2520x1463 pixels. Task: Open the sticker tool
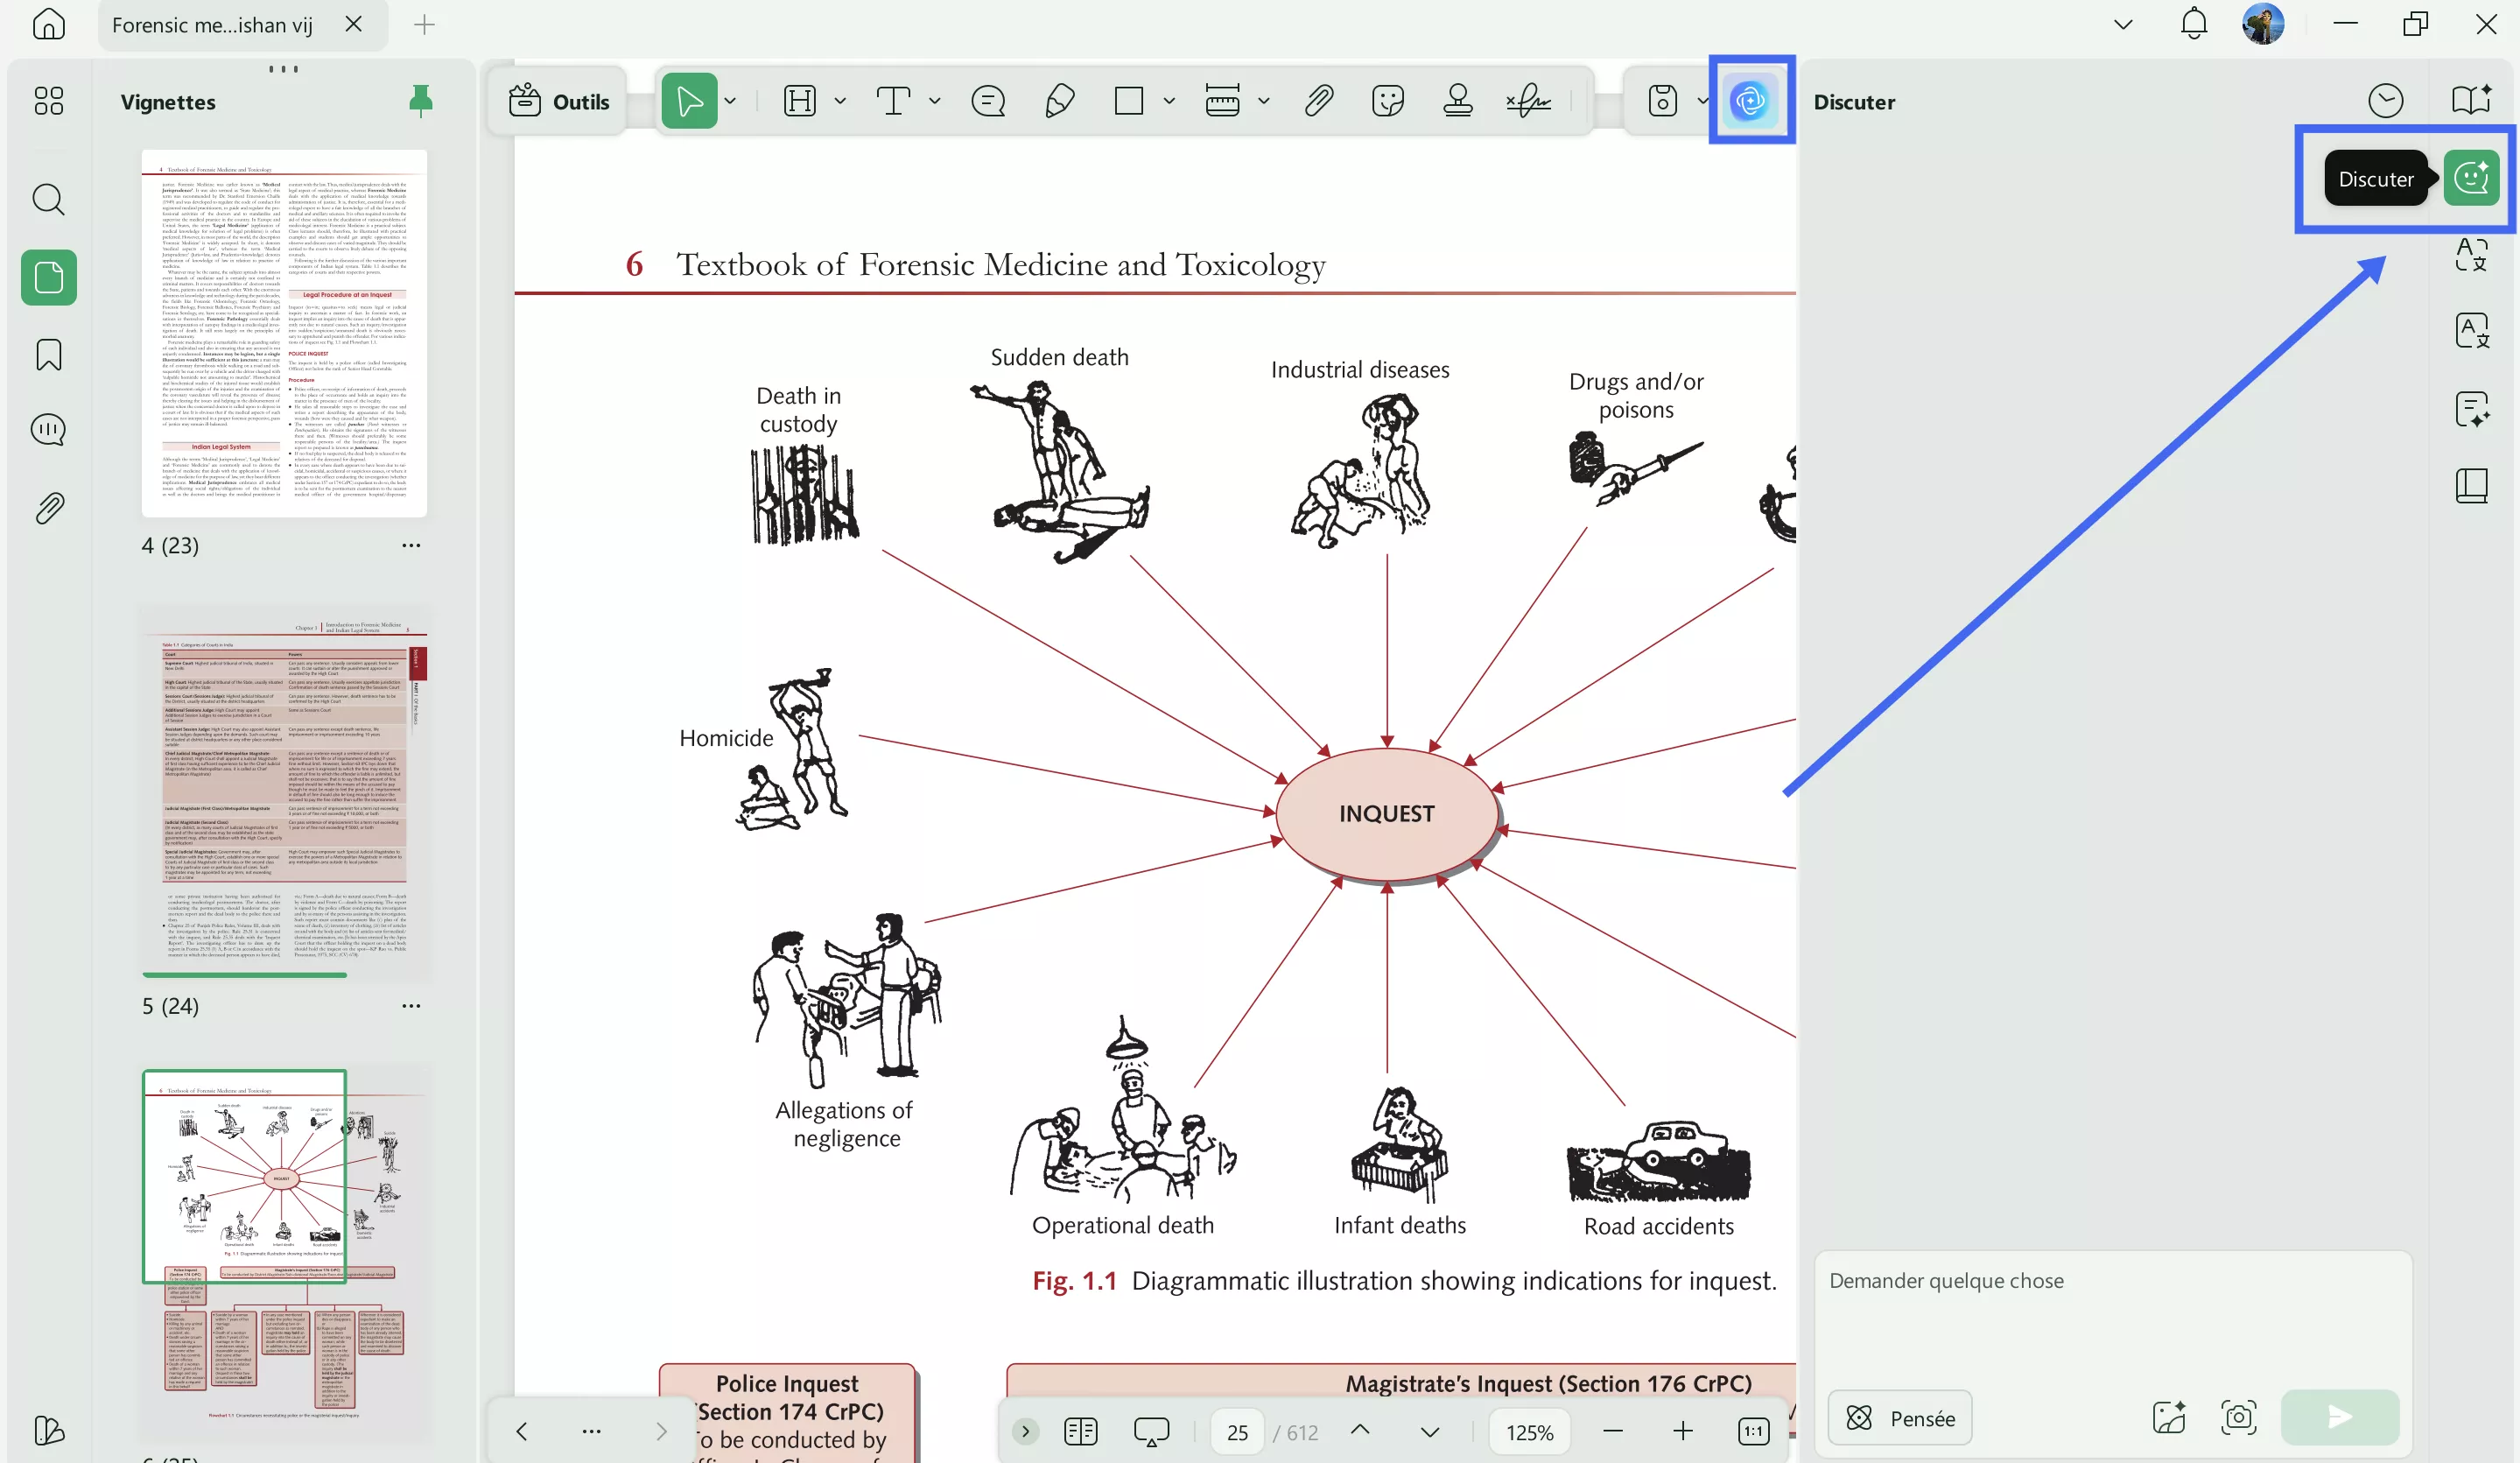click(1387, 101)
